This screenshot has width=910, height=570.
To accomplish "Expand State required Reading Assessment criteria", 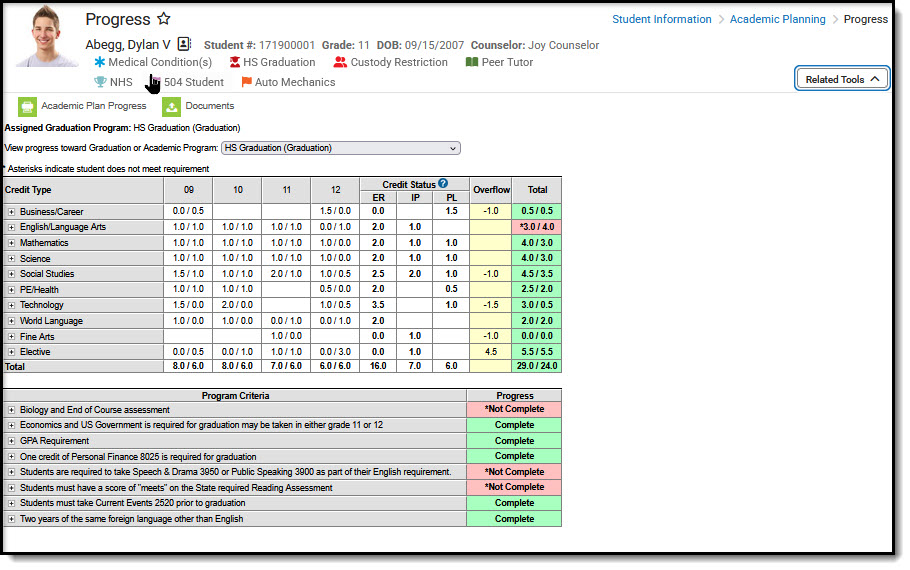I will (11, 488).
